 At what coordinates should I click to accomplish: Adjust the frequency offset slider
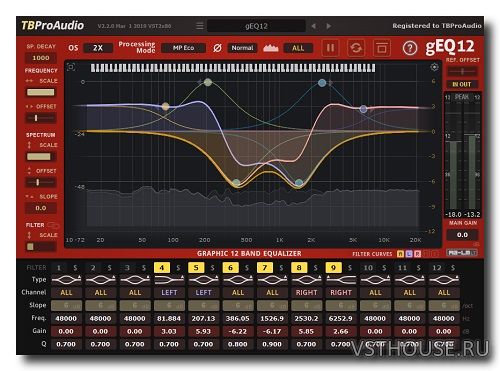click(x=41, y=118)
